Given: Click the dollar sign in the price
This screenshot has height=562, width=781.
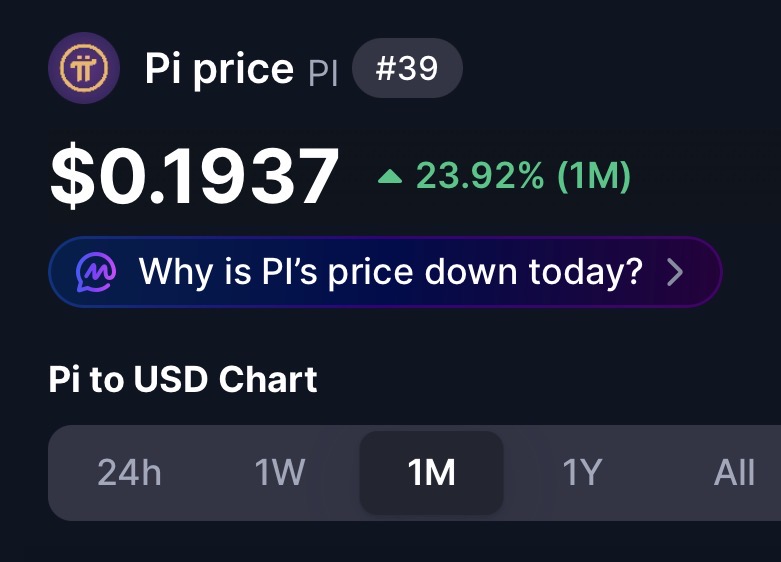Looking at the screenshot, I should (x=73, y=175).
